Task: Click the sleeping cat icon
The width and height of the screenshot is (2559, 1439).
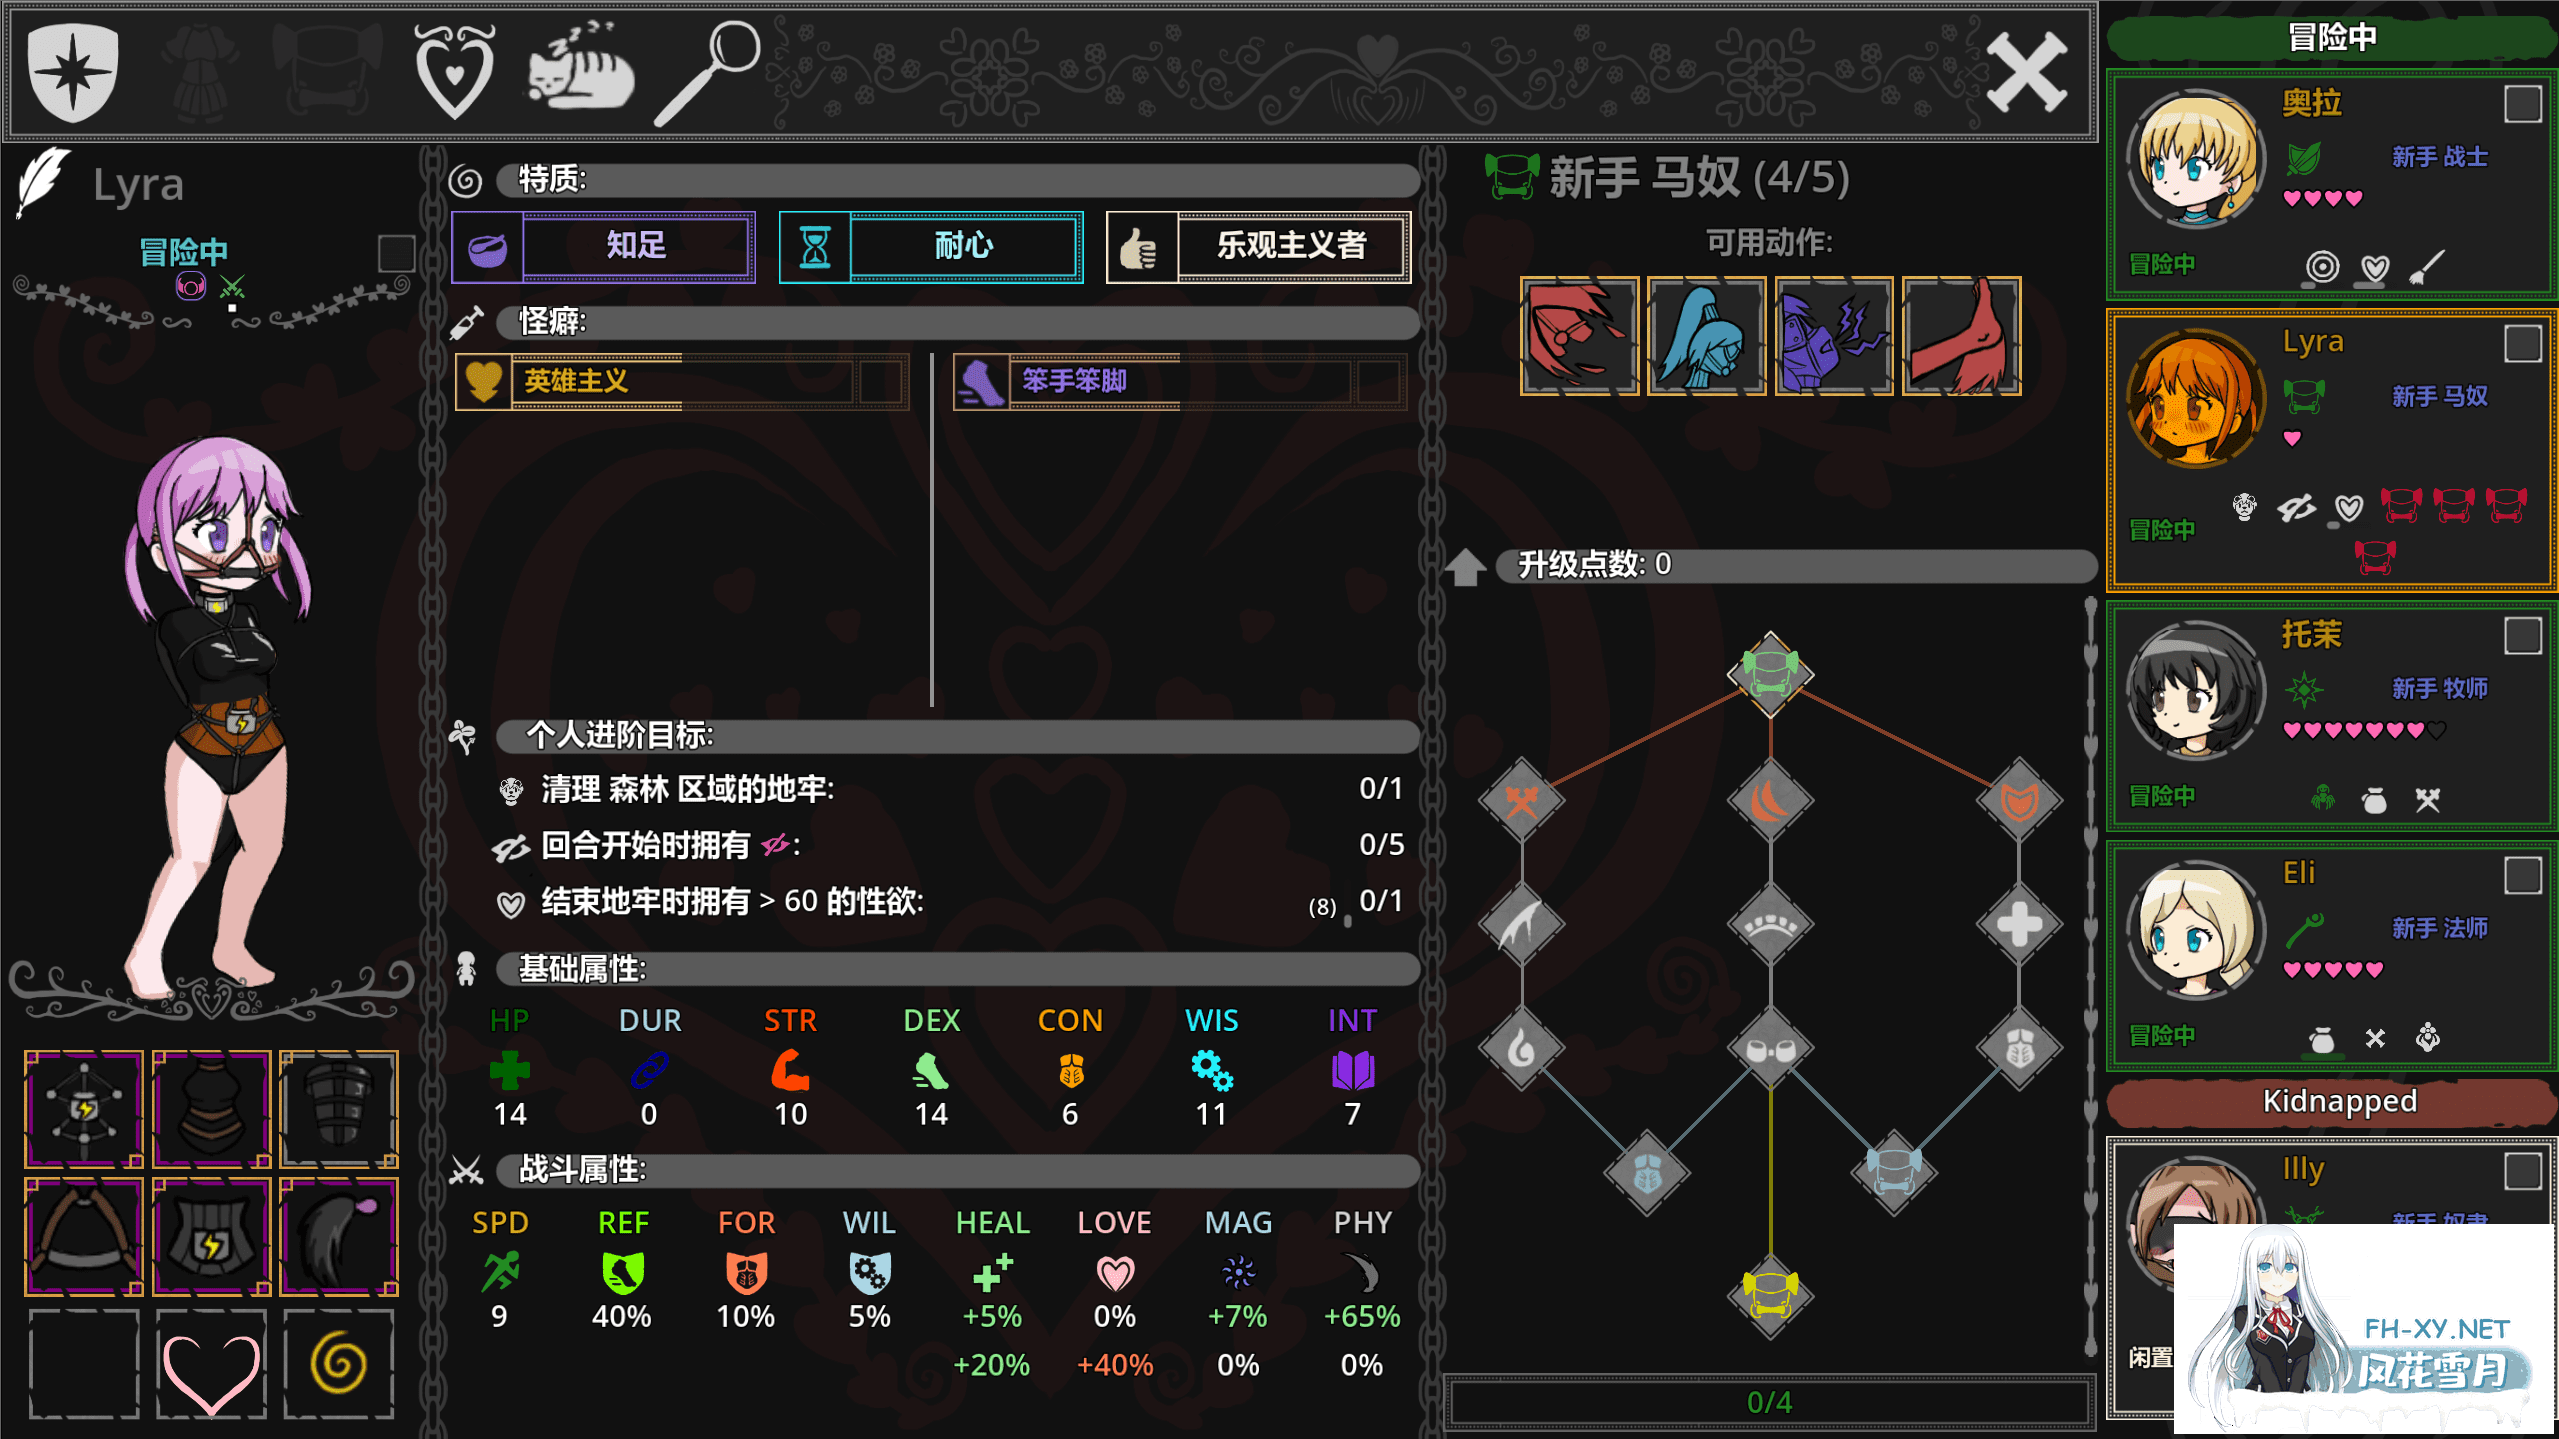Action: coord(580,66)
